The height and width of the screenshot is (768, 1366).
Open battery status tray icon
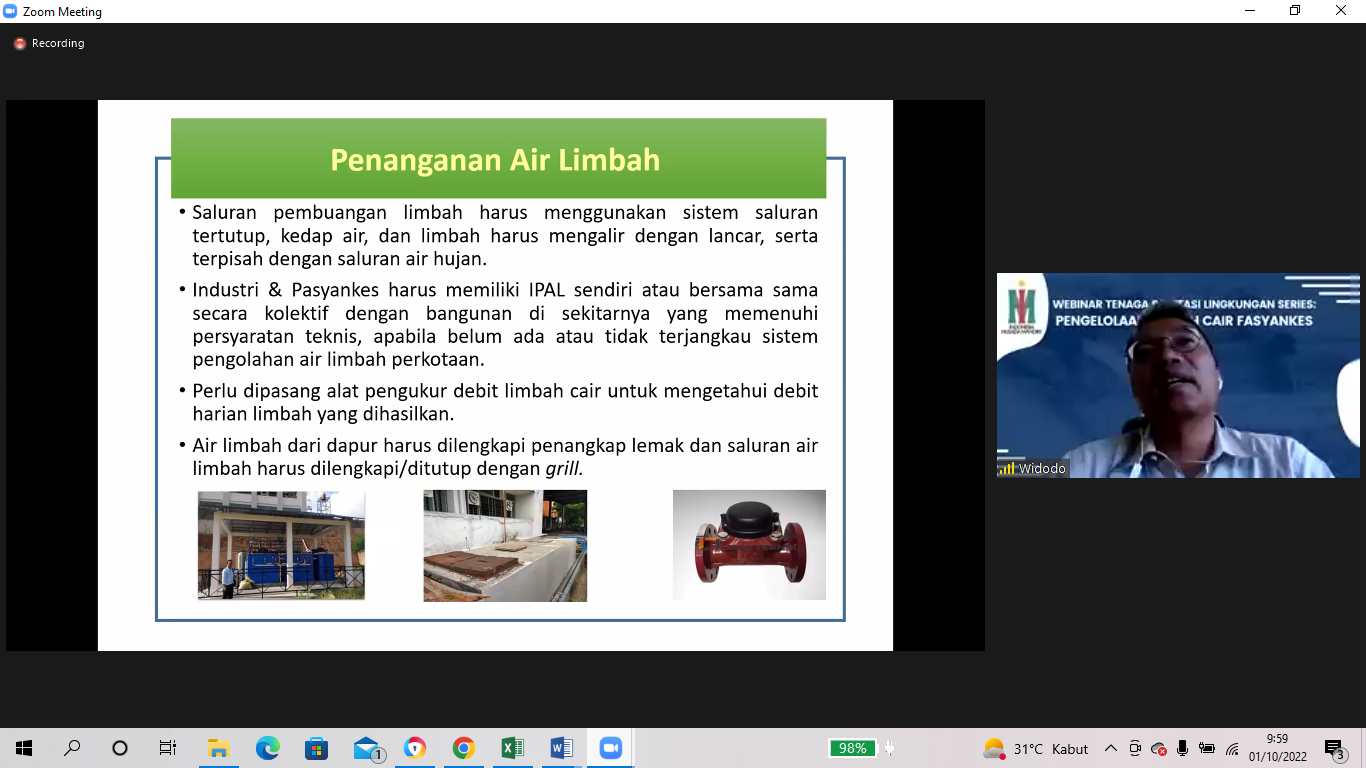click(x=1207, y=749)
